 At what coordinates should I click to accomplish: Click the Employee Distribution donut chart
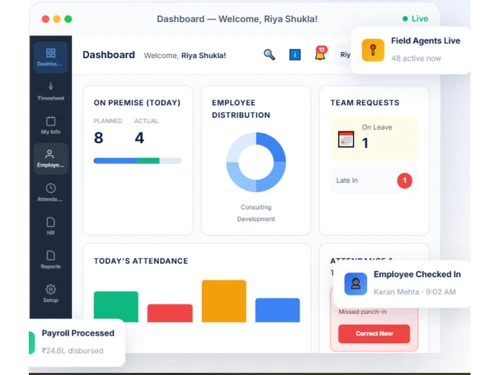[x=256, y=162]
